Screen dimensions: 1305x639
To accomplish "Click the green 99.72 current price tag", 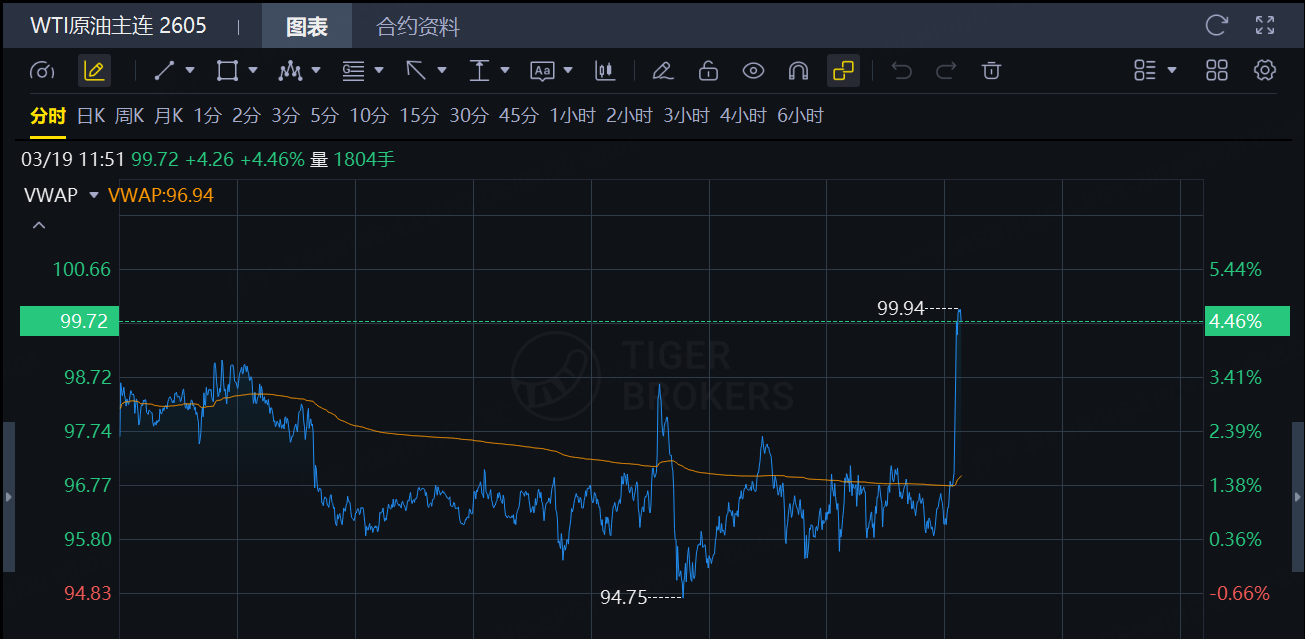I will click(69, 321).
